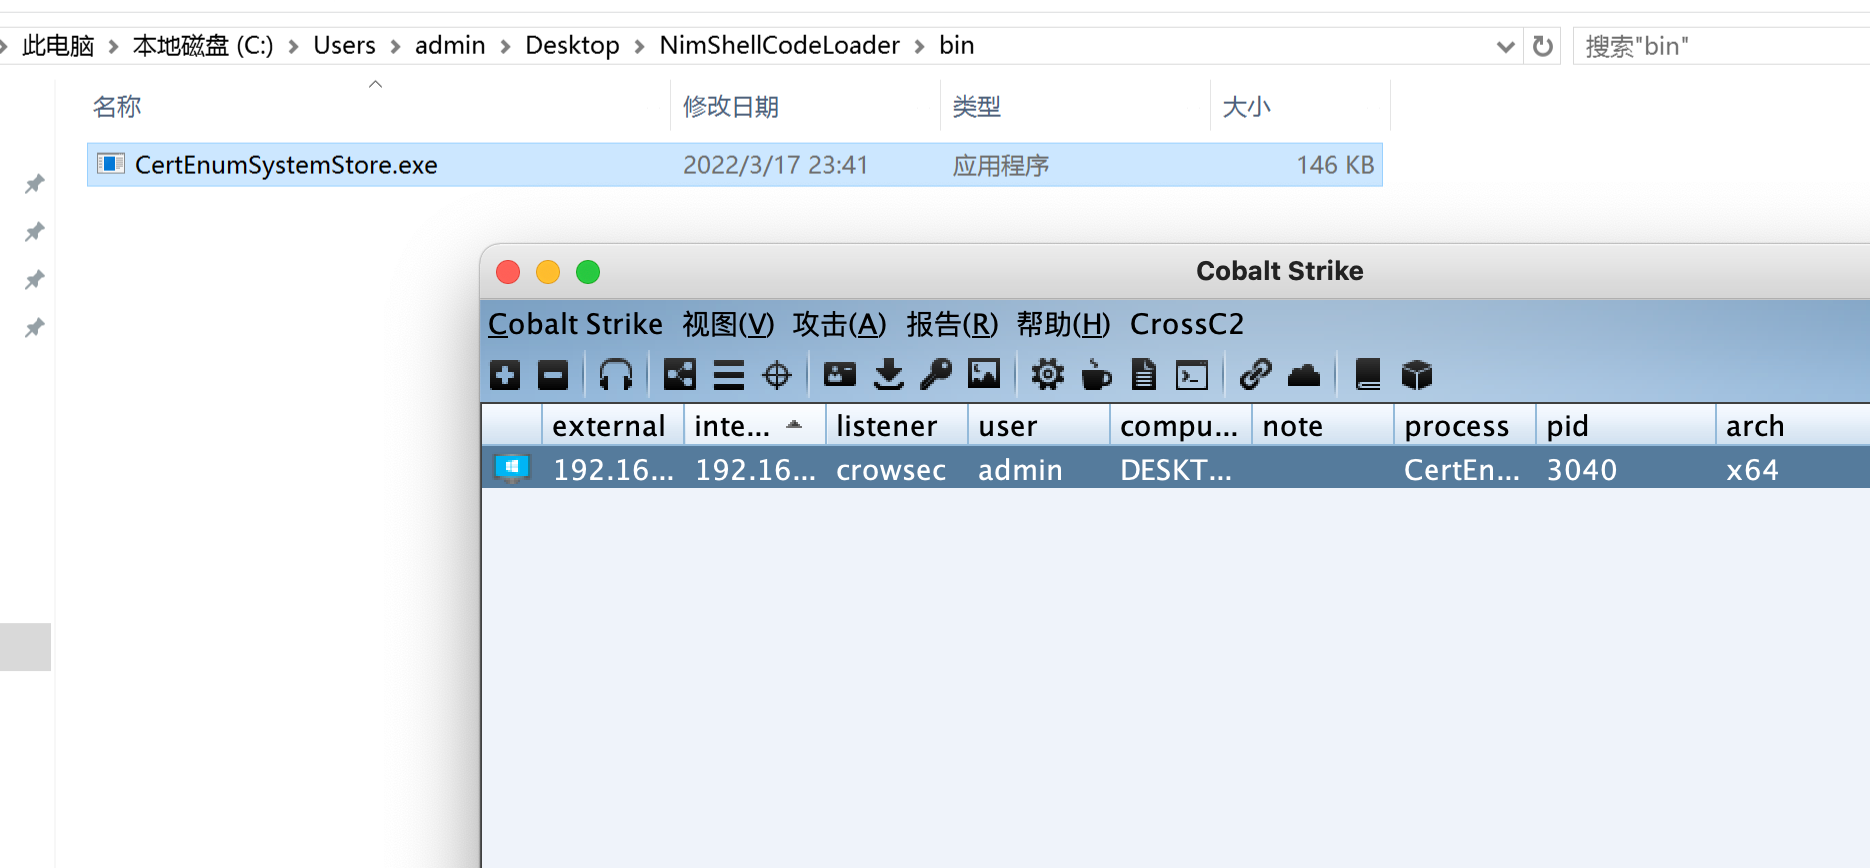This screenshot has width=1870, height=868.
Task: Click the 搜索"bin" search field
Action: (1720, 46)
